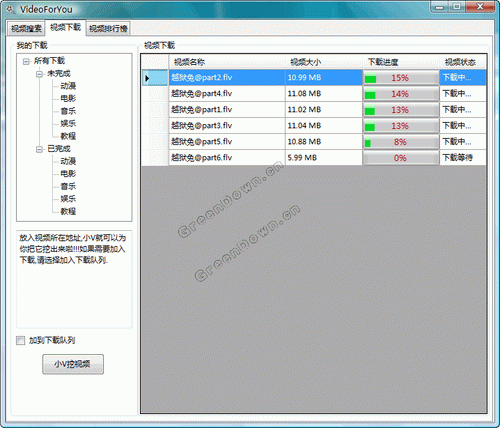Image resolution: width=500 pixels, height=428 pixels.
Task: Collapse the 已完成 tree branch
Action: click(39, 149)
